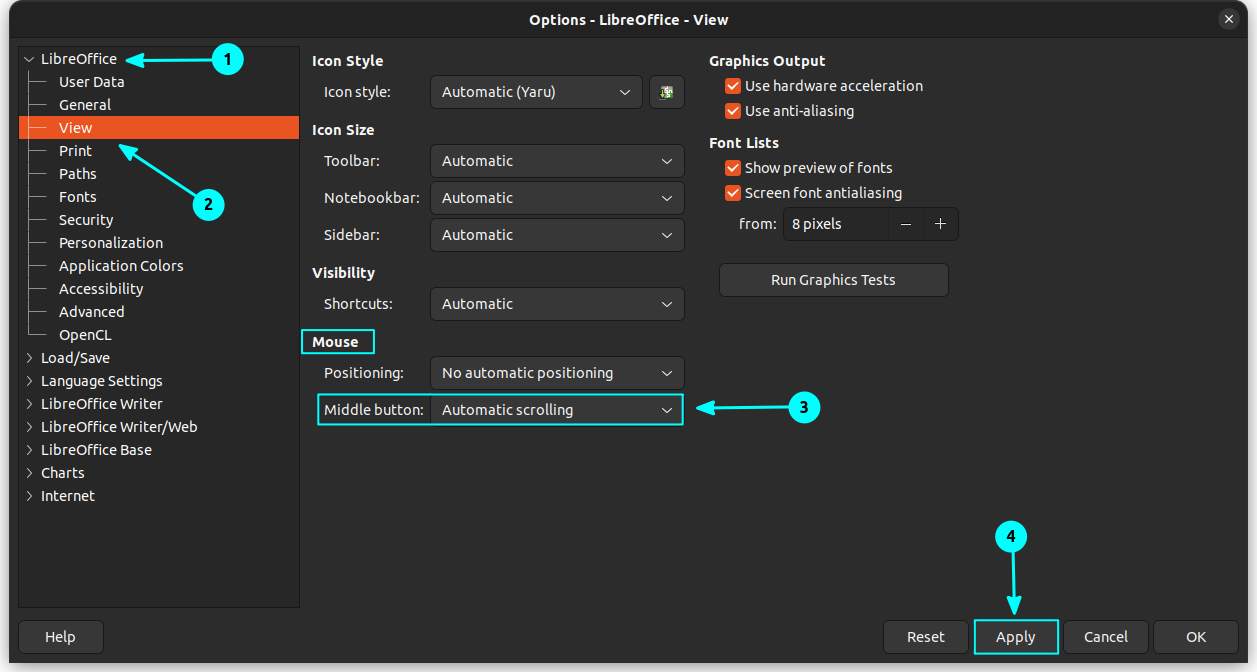Open the Notebookbar icon size dropdown

557,198
